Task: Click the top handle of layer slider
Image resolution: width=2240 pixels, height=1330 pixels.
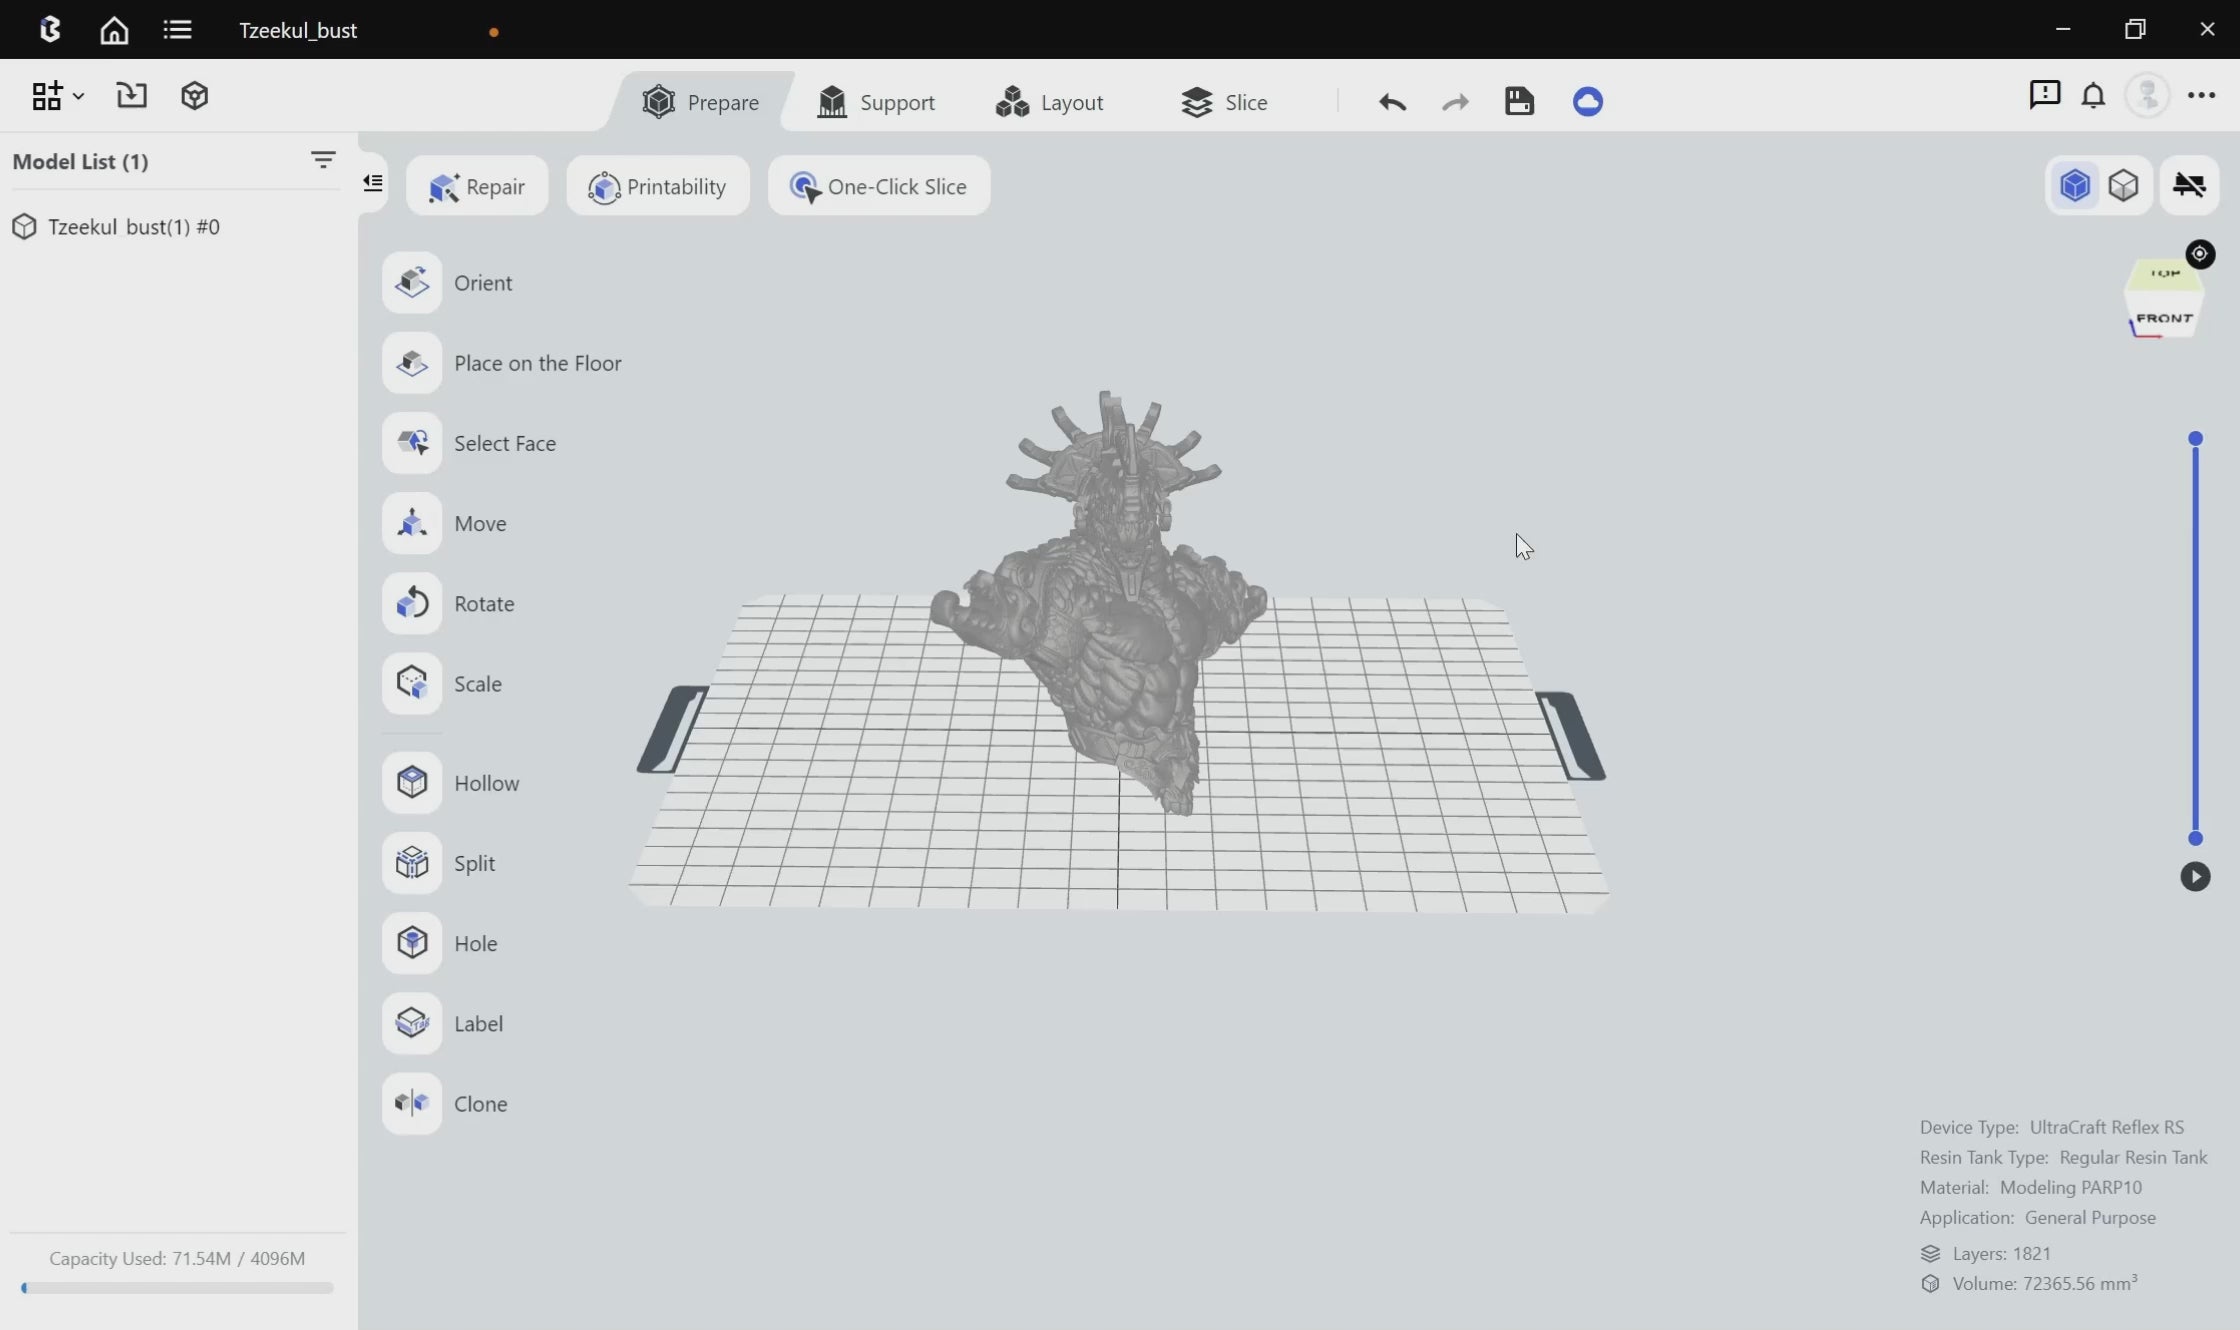Action: pos(2195,439)
